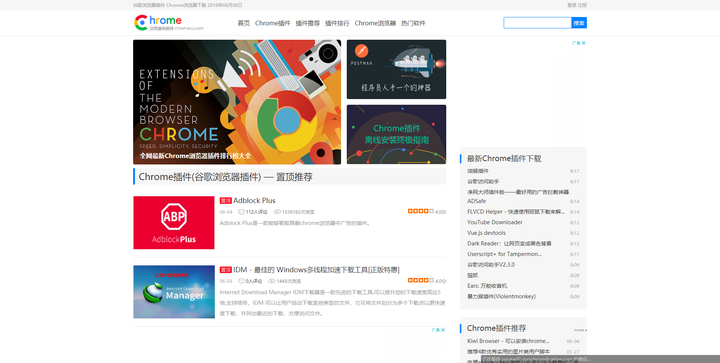
Task: Click the star rating of IDM post
Action: click(421, 280)
